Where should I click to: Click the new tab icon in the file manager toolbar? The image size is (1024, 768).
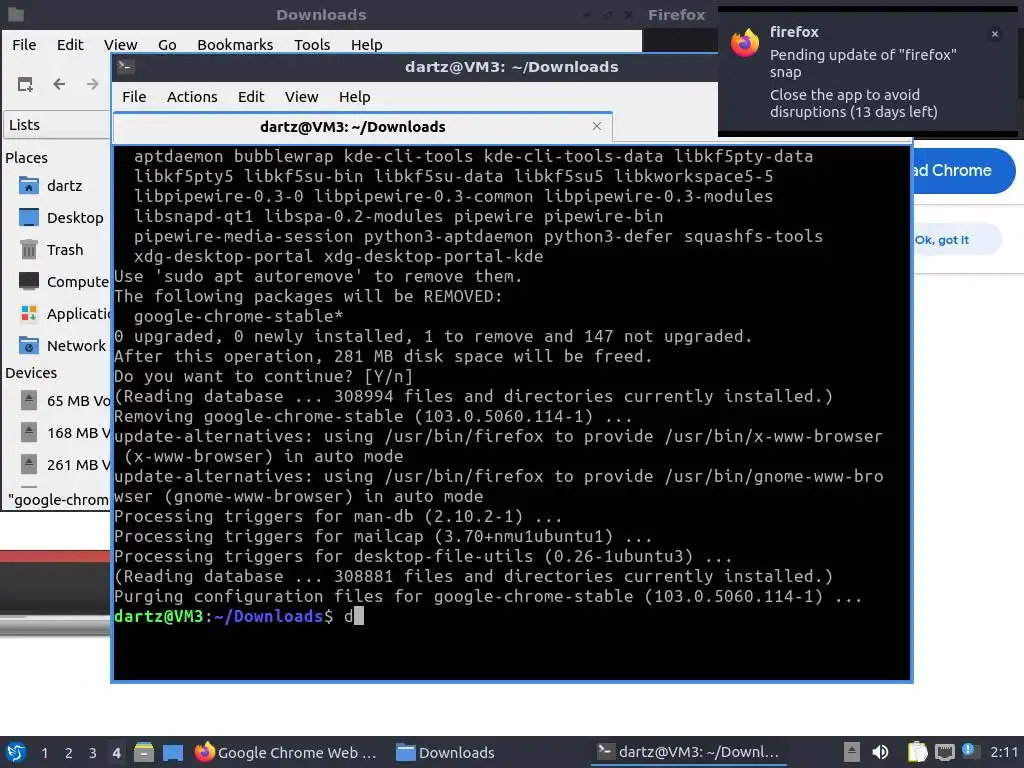coord(25,84)
